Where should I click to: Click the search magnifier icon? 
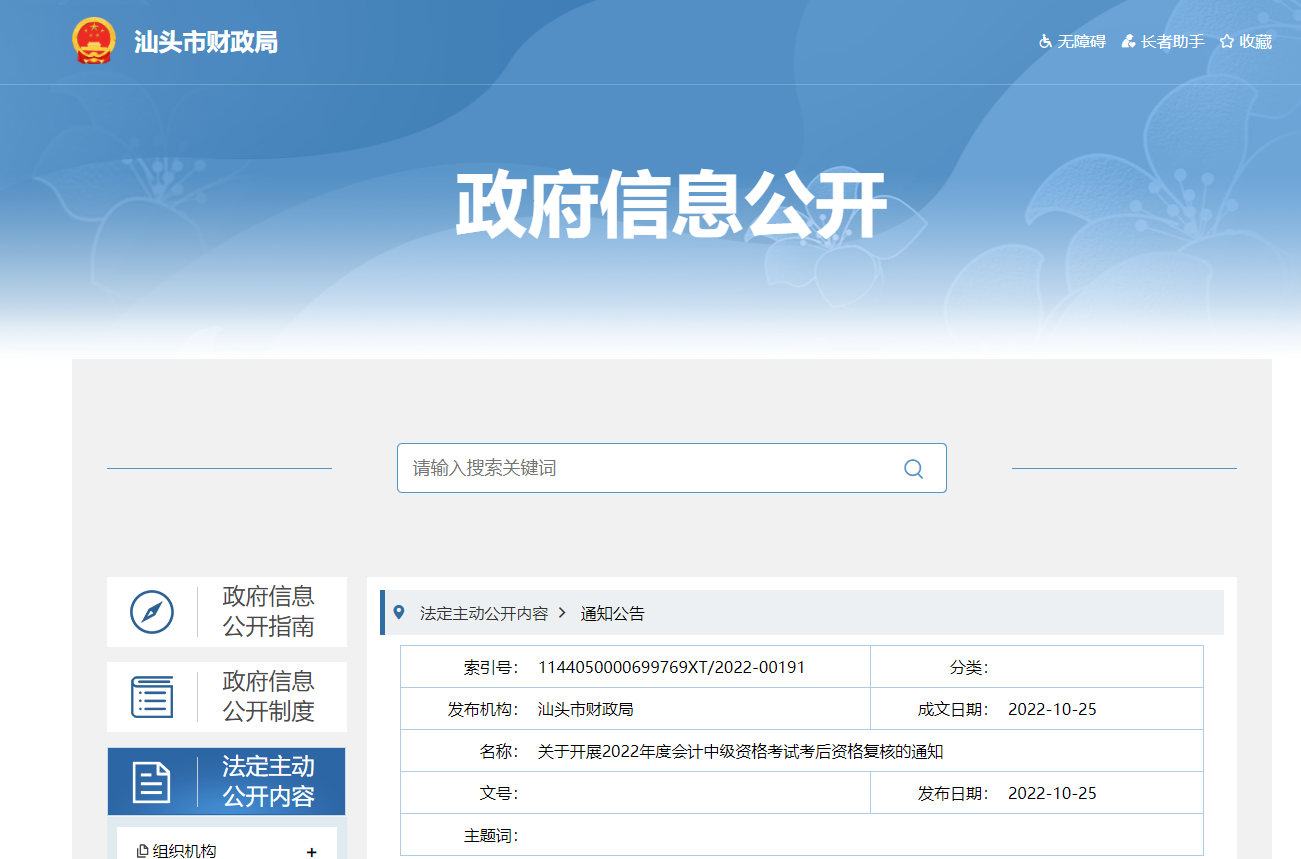point(912,467)
